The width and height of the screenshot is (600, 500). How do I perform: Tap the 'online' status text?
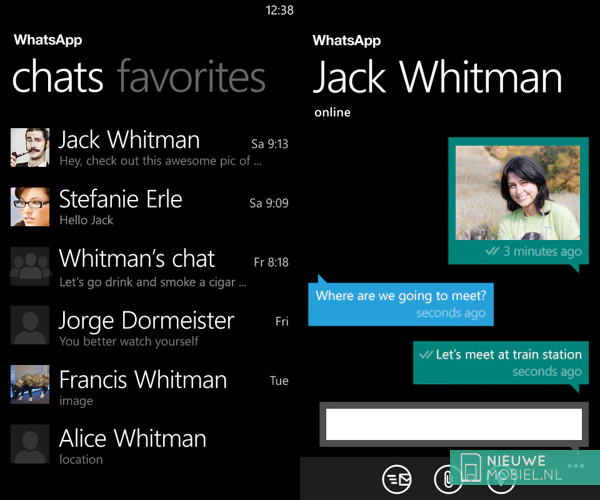click(x=333, y=112)
